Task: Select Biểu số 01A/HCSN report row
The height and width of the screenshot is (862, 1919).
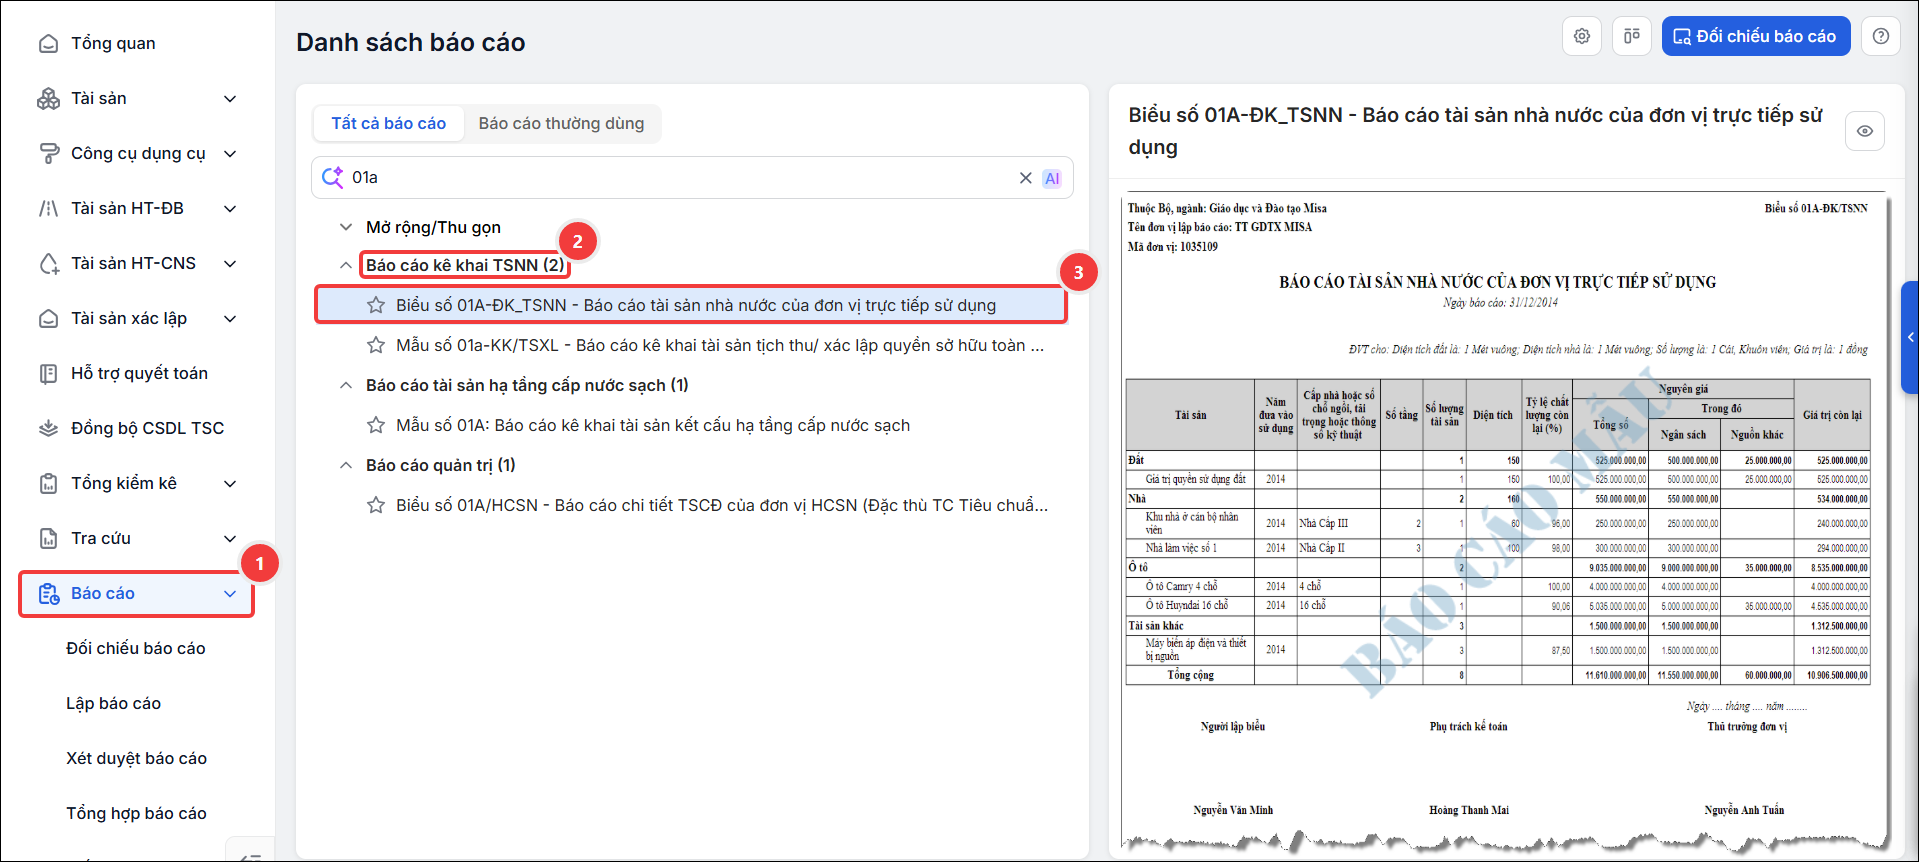Action: tap(692, 505)
